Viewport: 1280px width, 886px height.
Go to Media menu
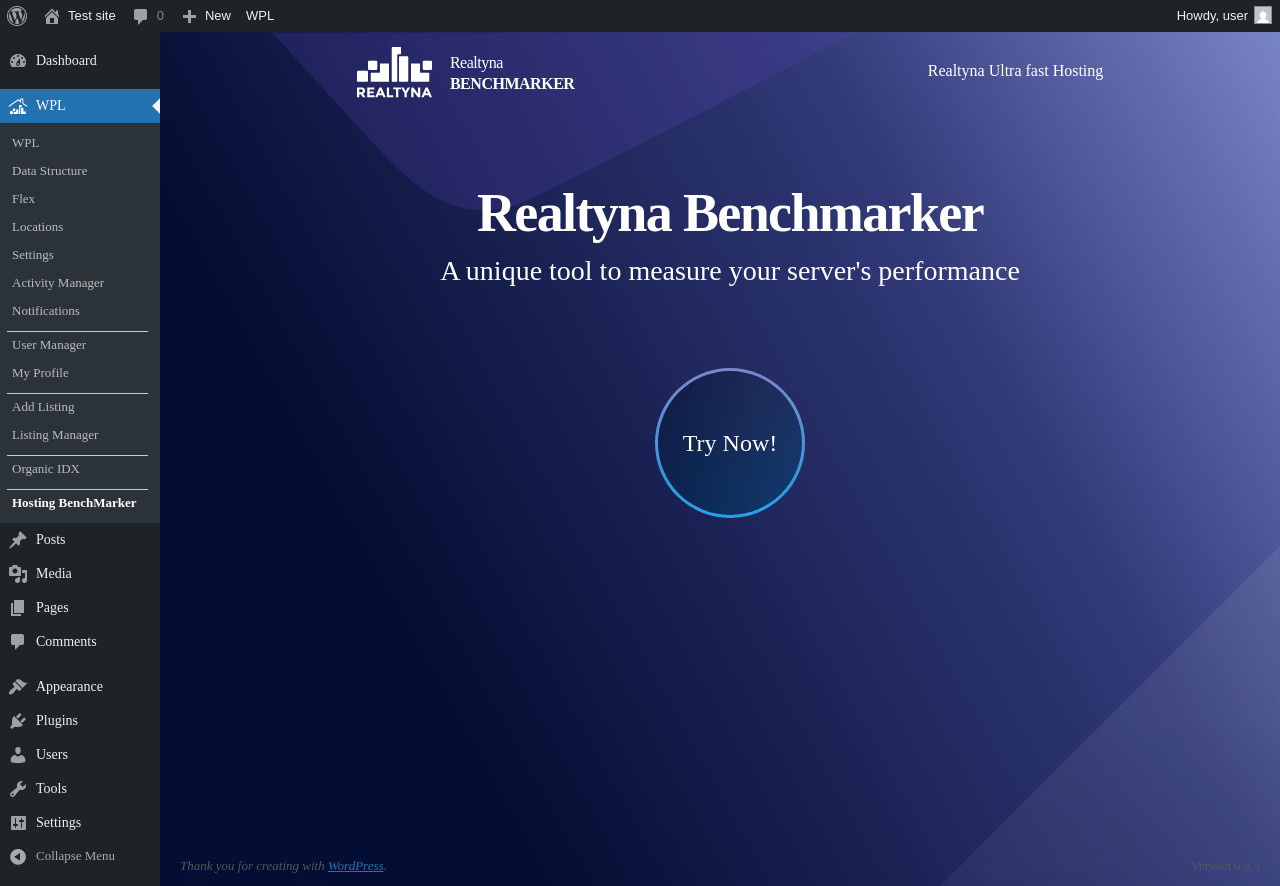80,574
